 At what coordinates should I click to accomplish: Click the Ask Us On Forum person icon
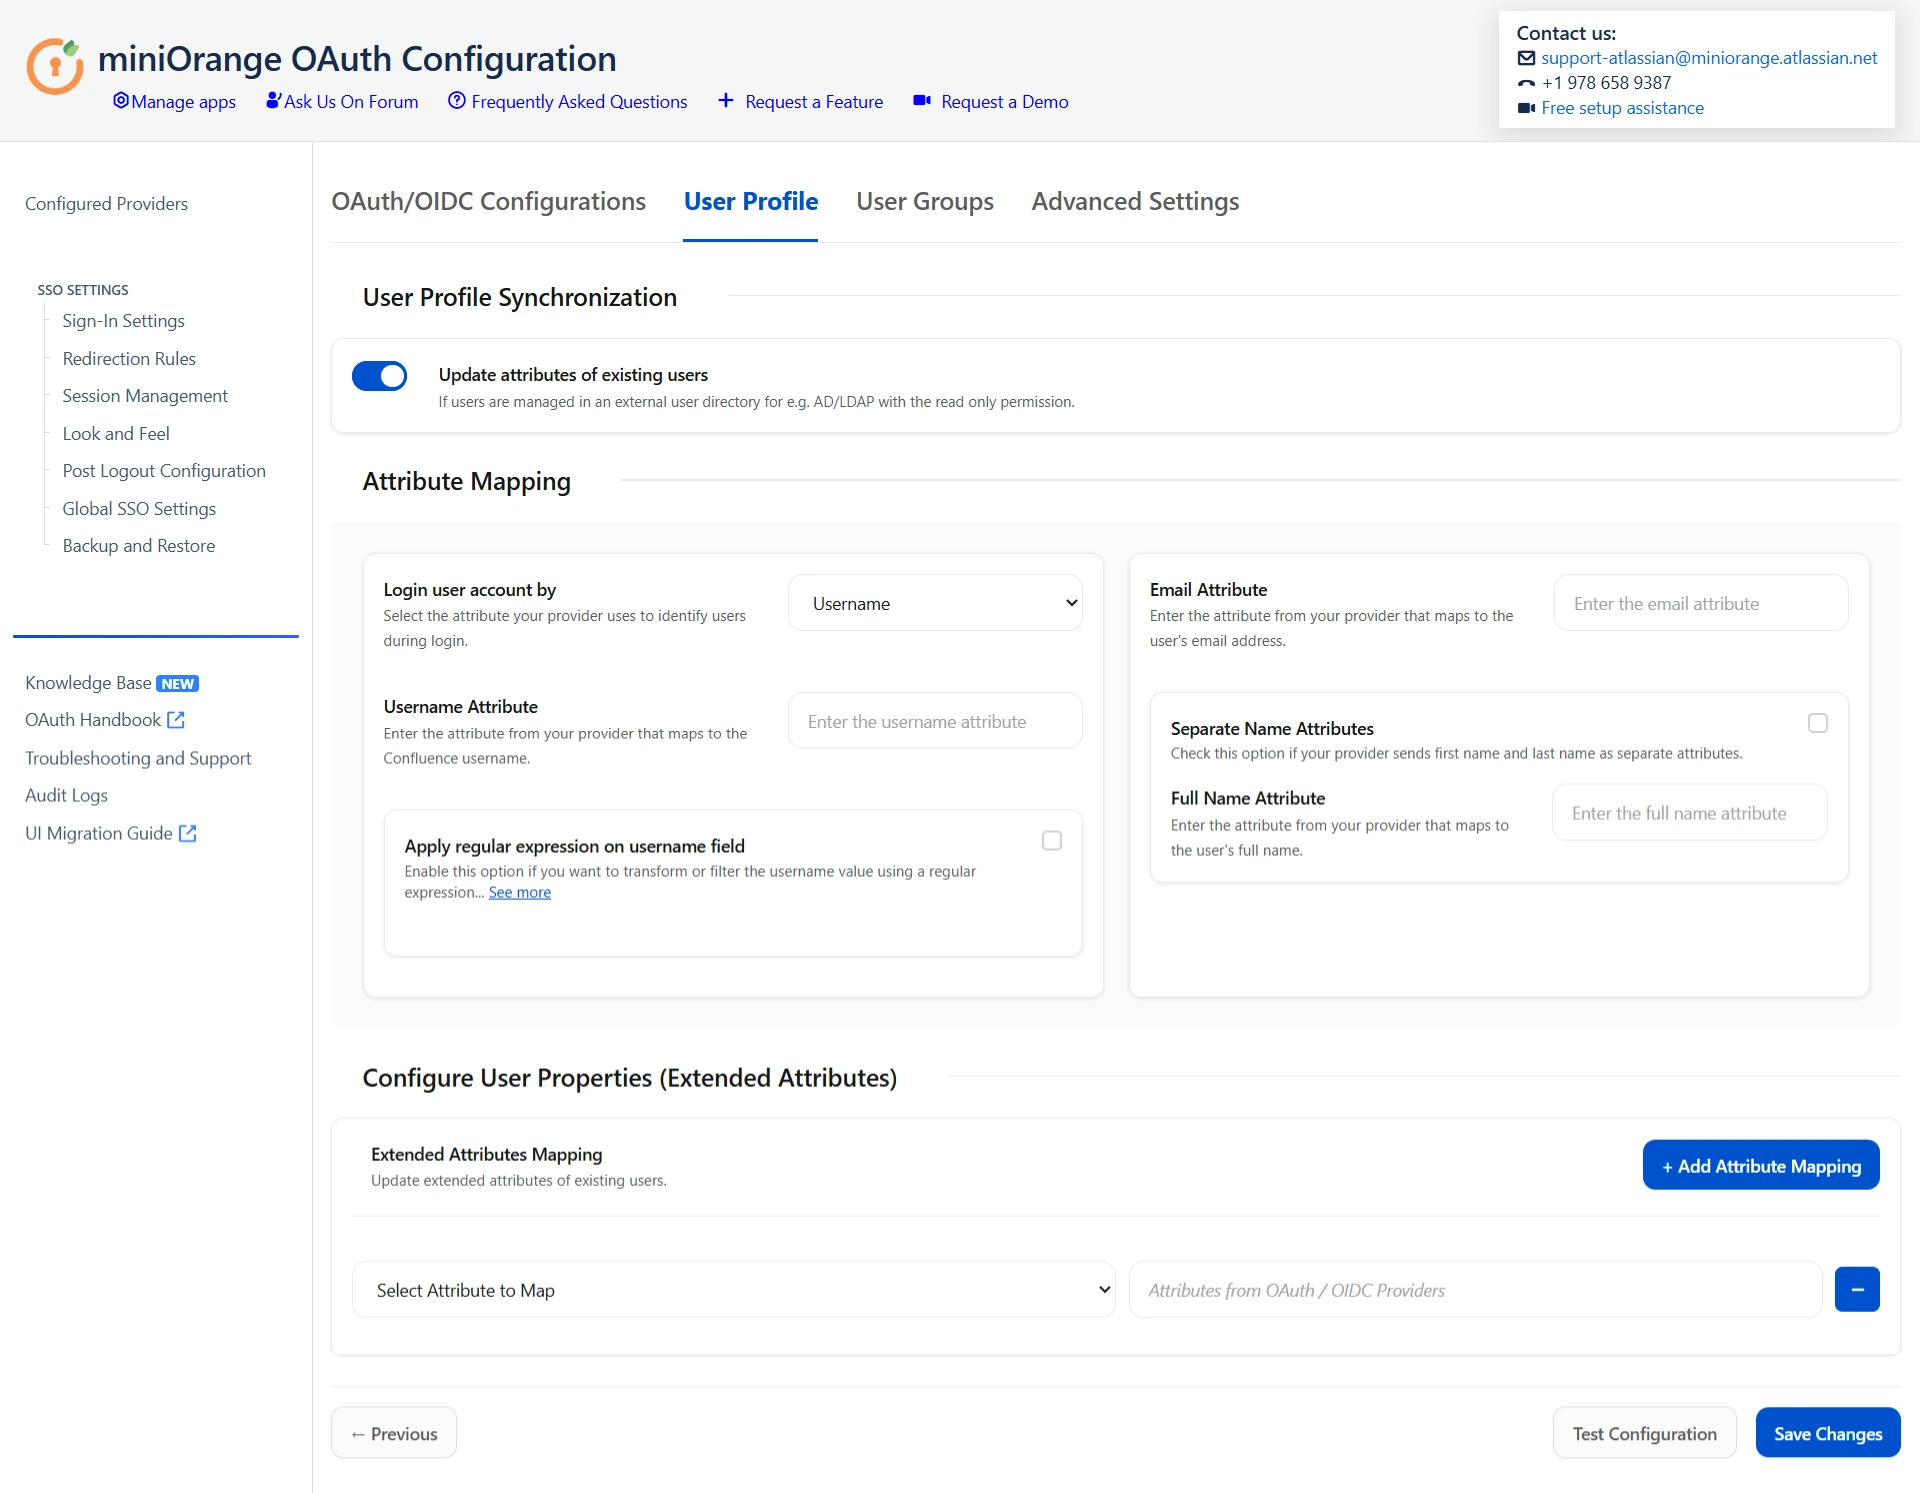click(273, 101)
